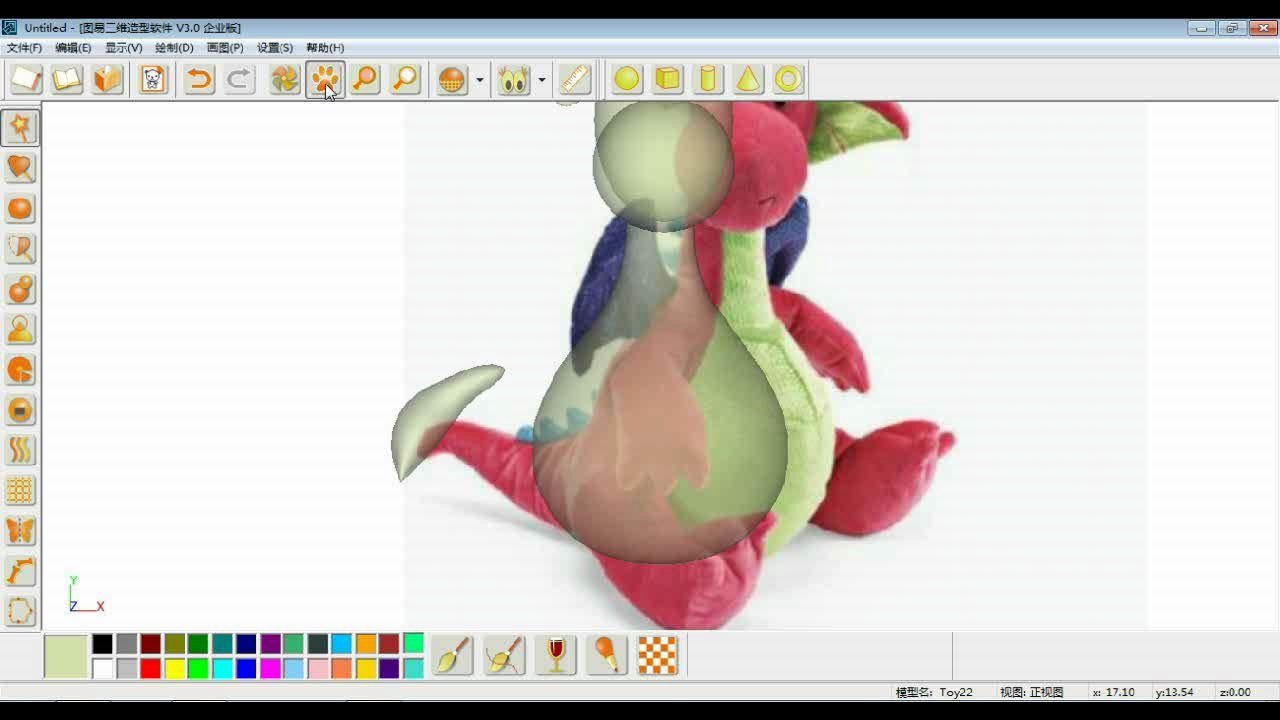Open the 文件(F) menu
Screen dimensions: 1280x720
24,47
